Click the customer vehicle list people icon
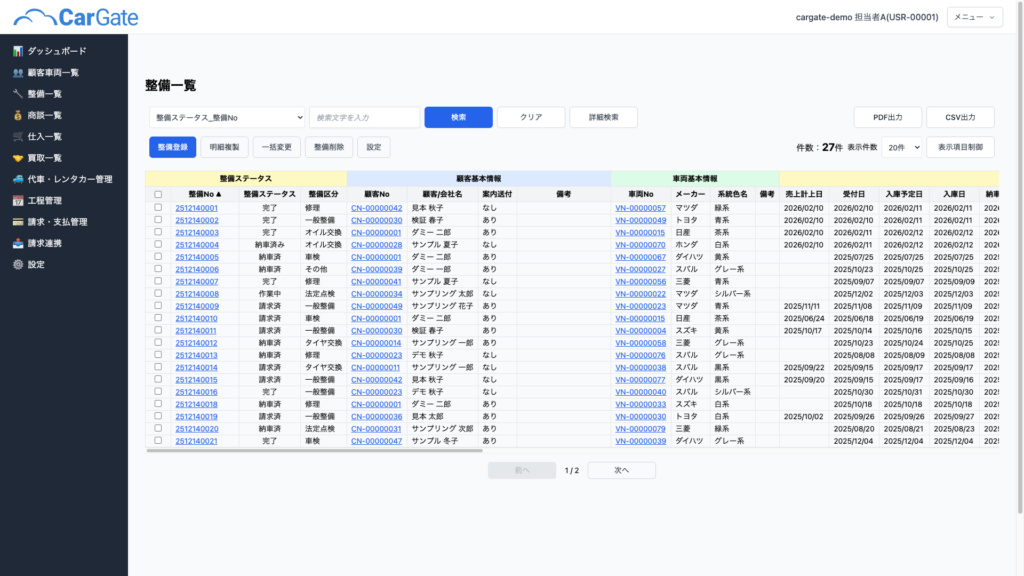Viewport: 1024px width, 576px height. [18, 72]
